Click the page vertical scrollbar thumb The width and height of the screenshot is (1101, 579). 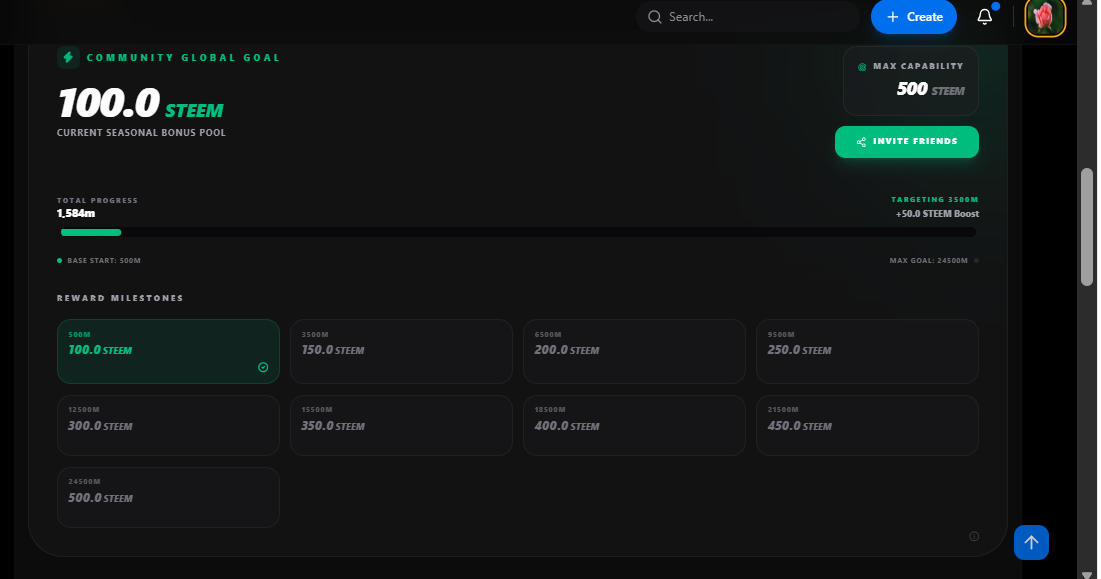[x=1087, y=227]
